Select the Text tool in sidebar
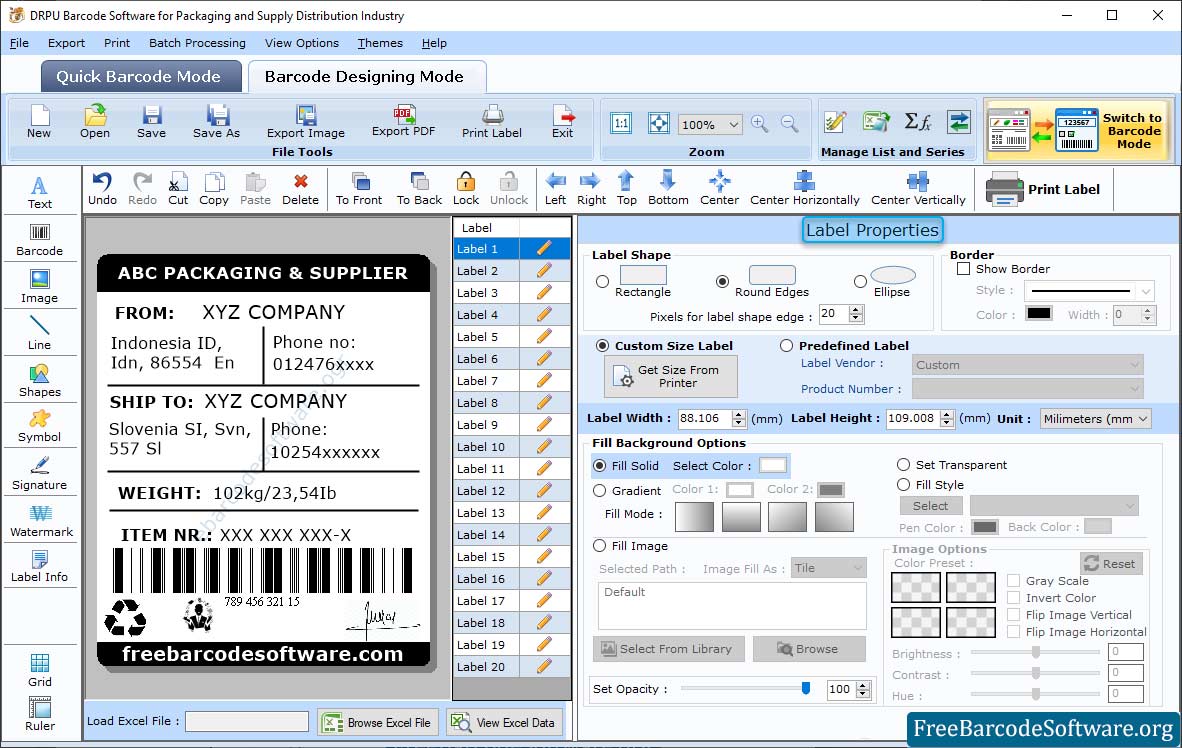This screenshot has width=1182, height=748. coord(39,192)
